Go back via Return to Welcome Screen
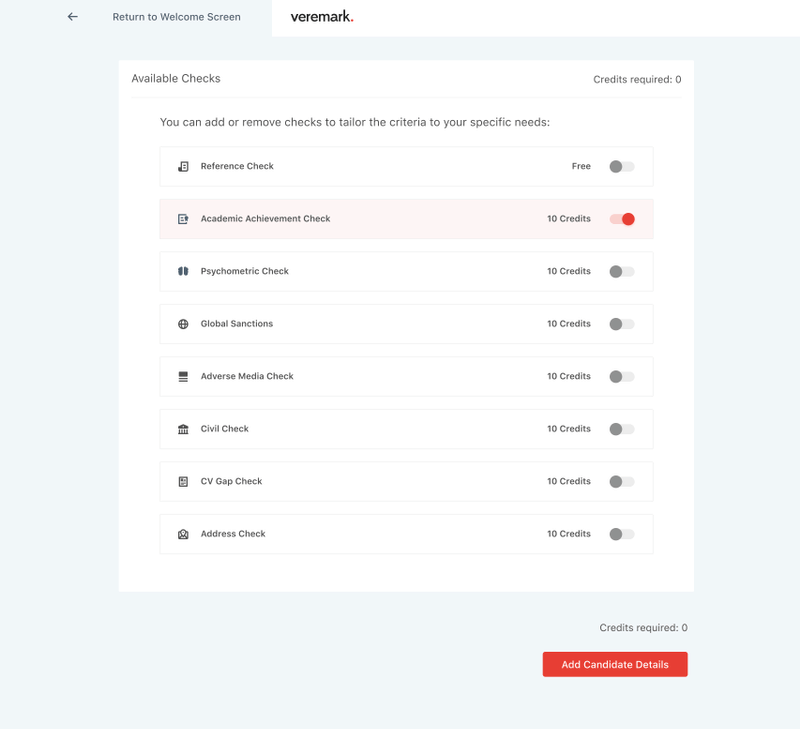The image size is (800, 729). (176, 17)
